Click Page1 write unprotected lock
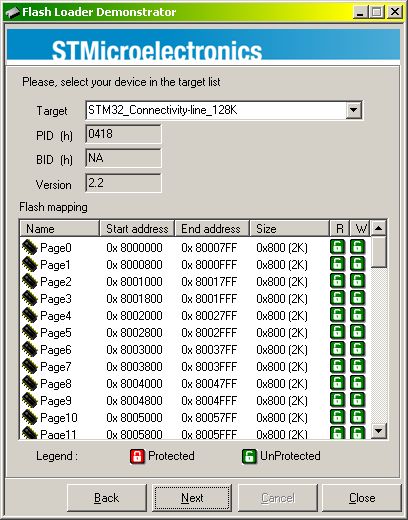The image size is (408, 520). [357, 264]
